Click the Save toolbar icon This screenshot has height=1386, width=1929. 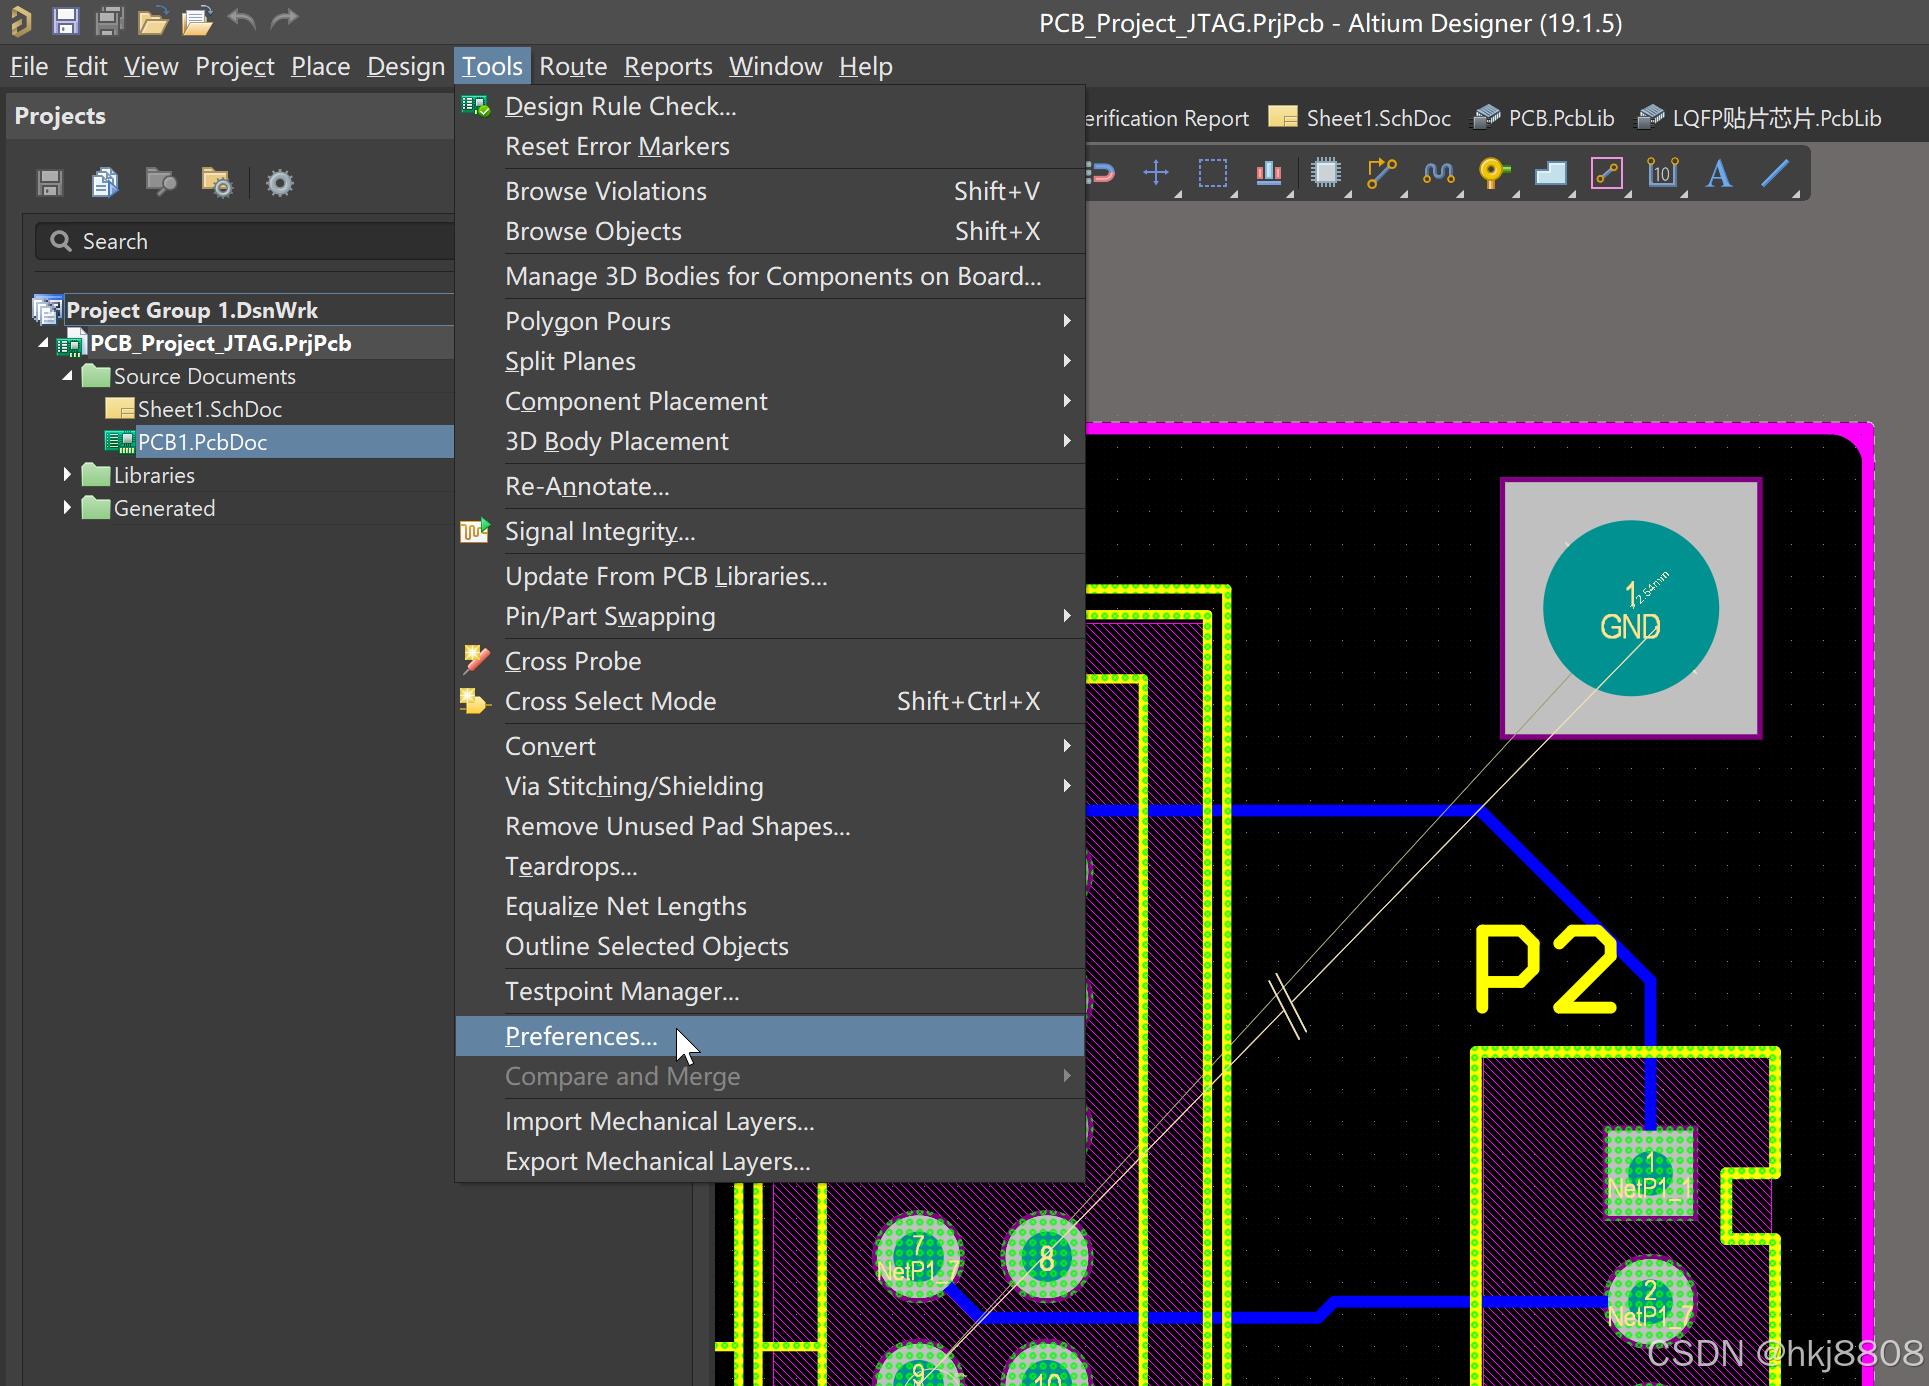click(64, 20)
